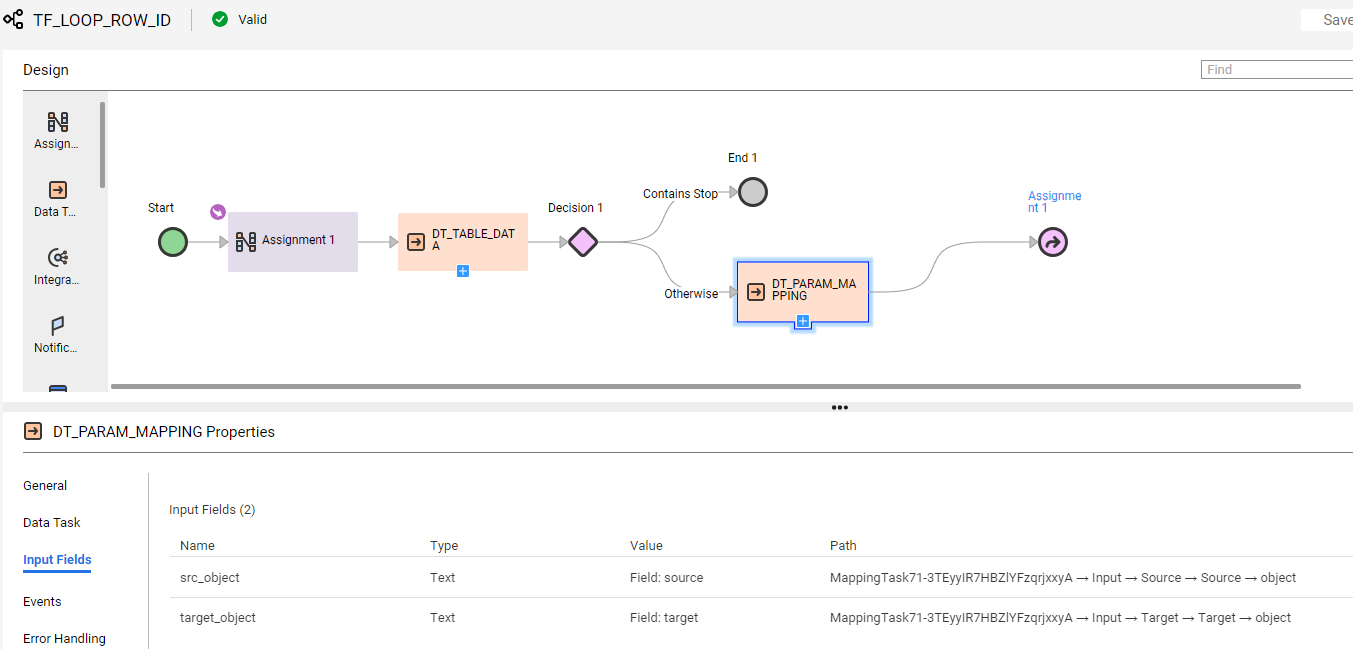Click the green Valid checkmark icon
The height and width of the screenshot is (649, 1353).
click(x=220, y=19)
